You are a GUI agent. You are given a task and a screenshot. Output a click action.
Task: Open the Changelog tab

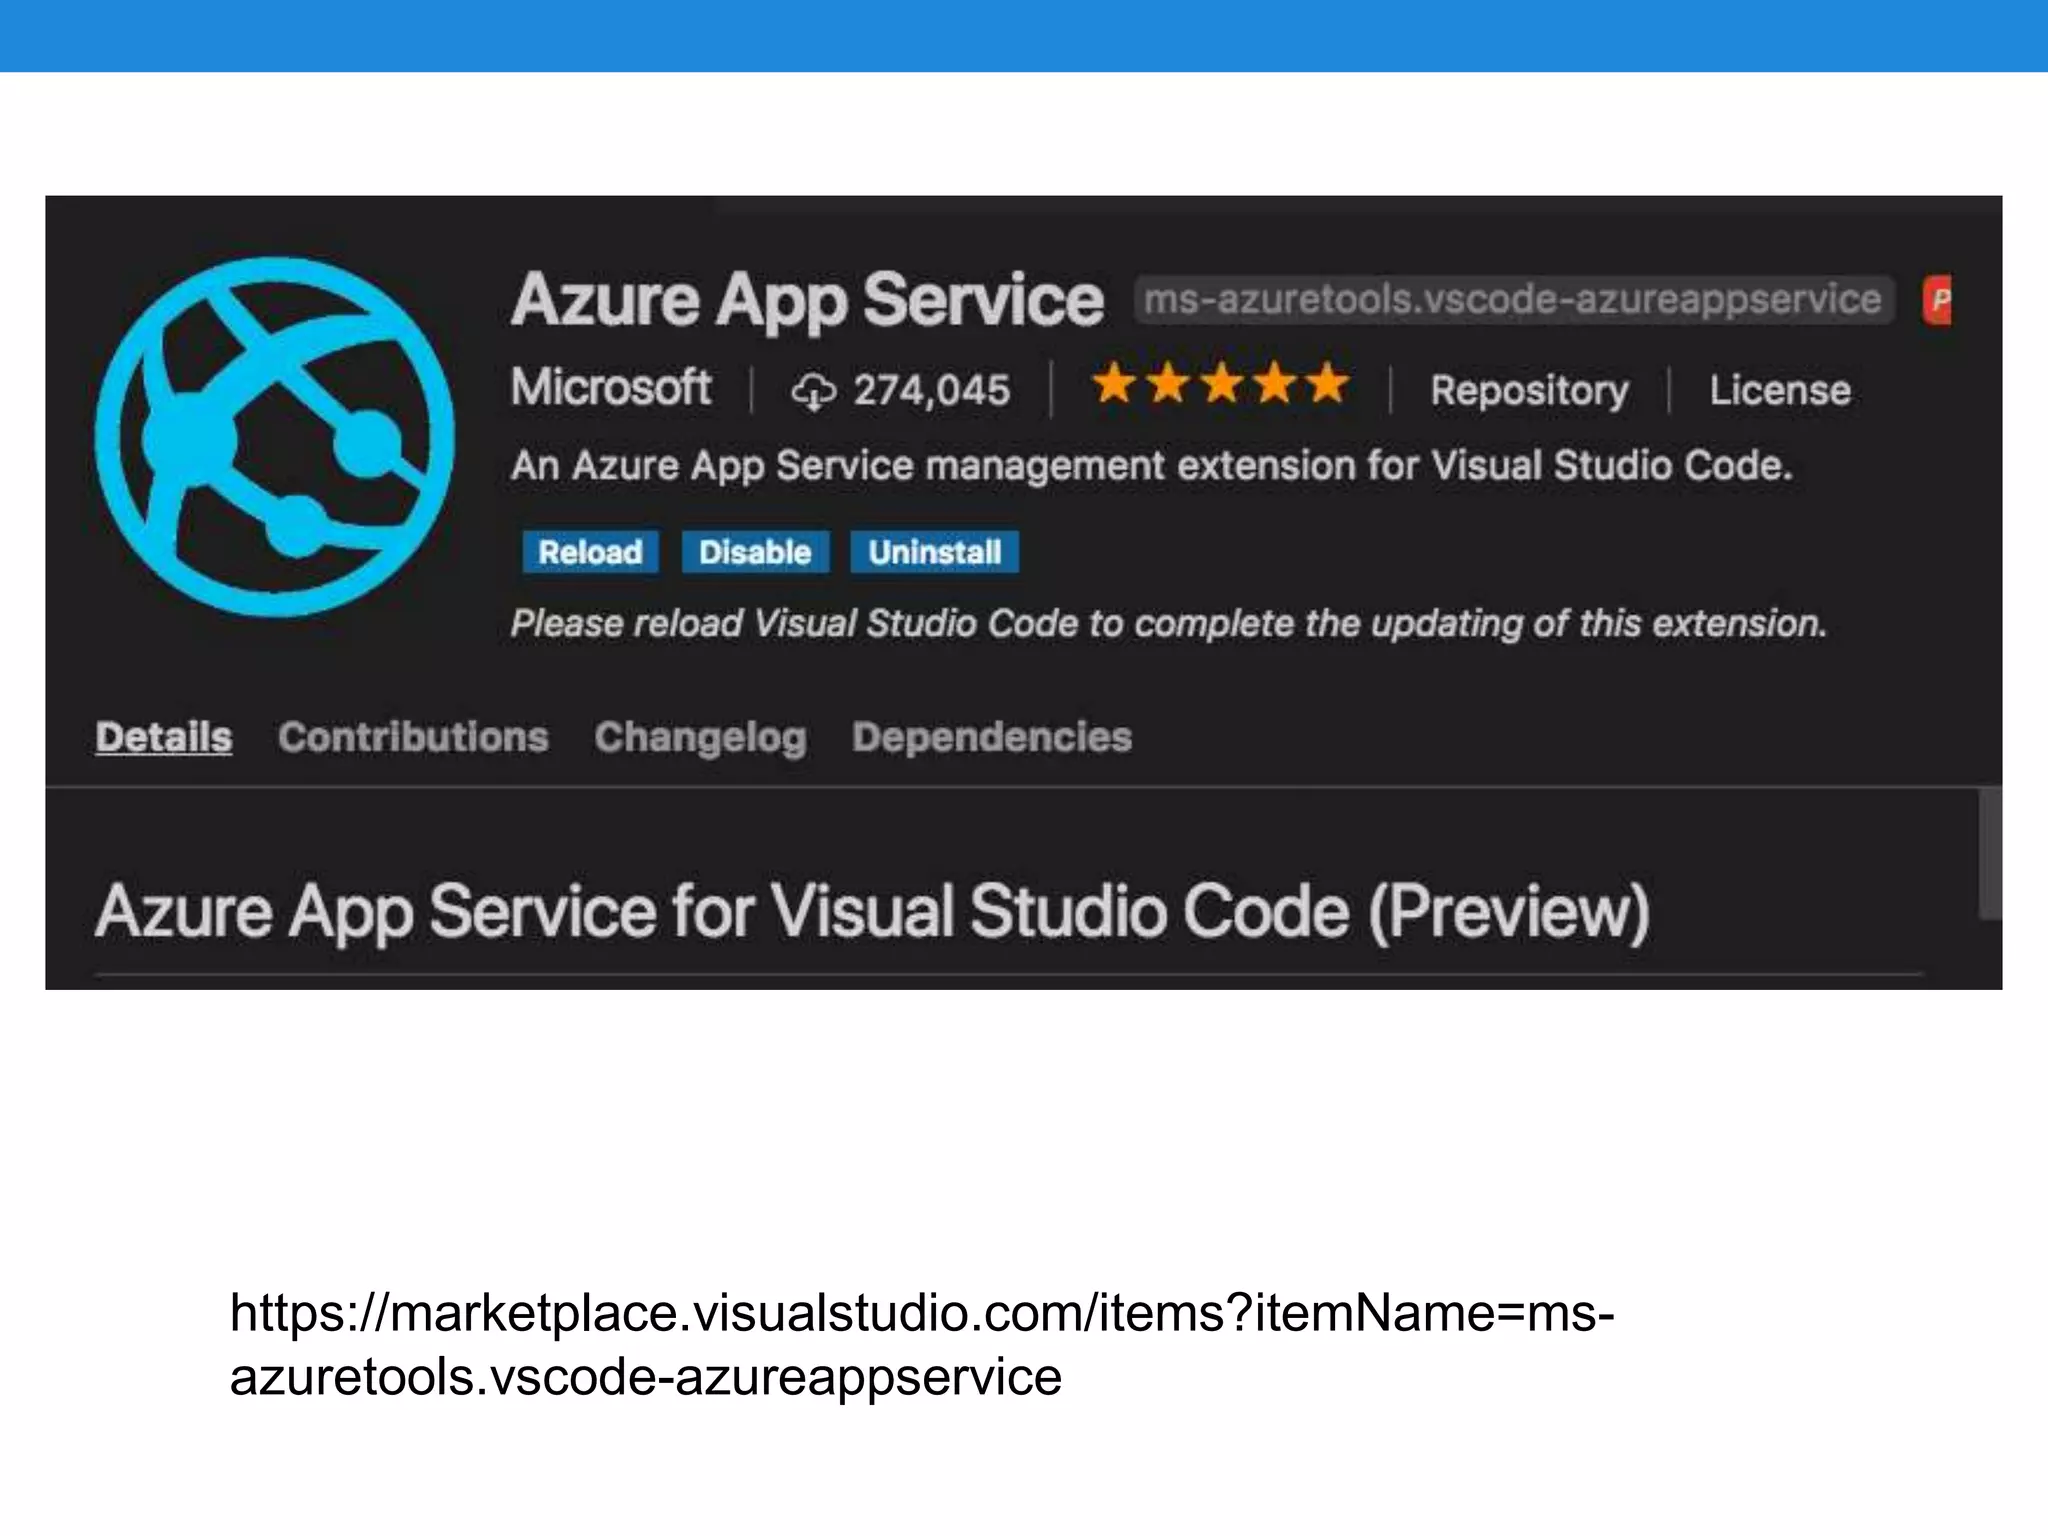[x=700, y=739]
